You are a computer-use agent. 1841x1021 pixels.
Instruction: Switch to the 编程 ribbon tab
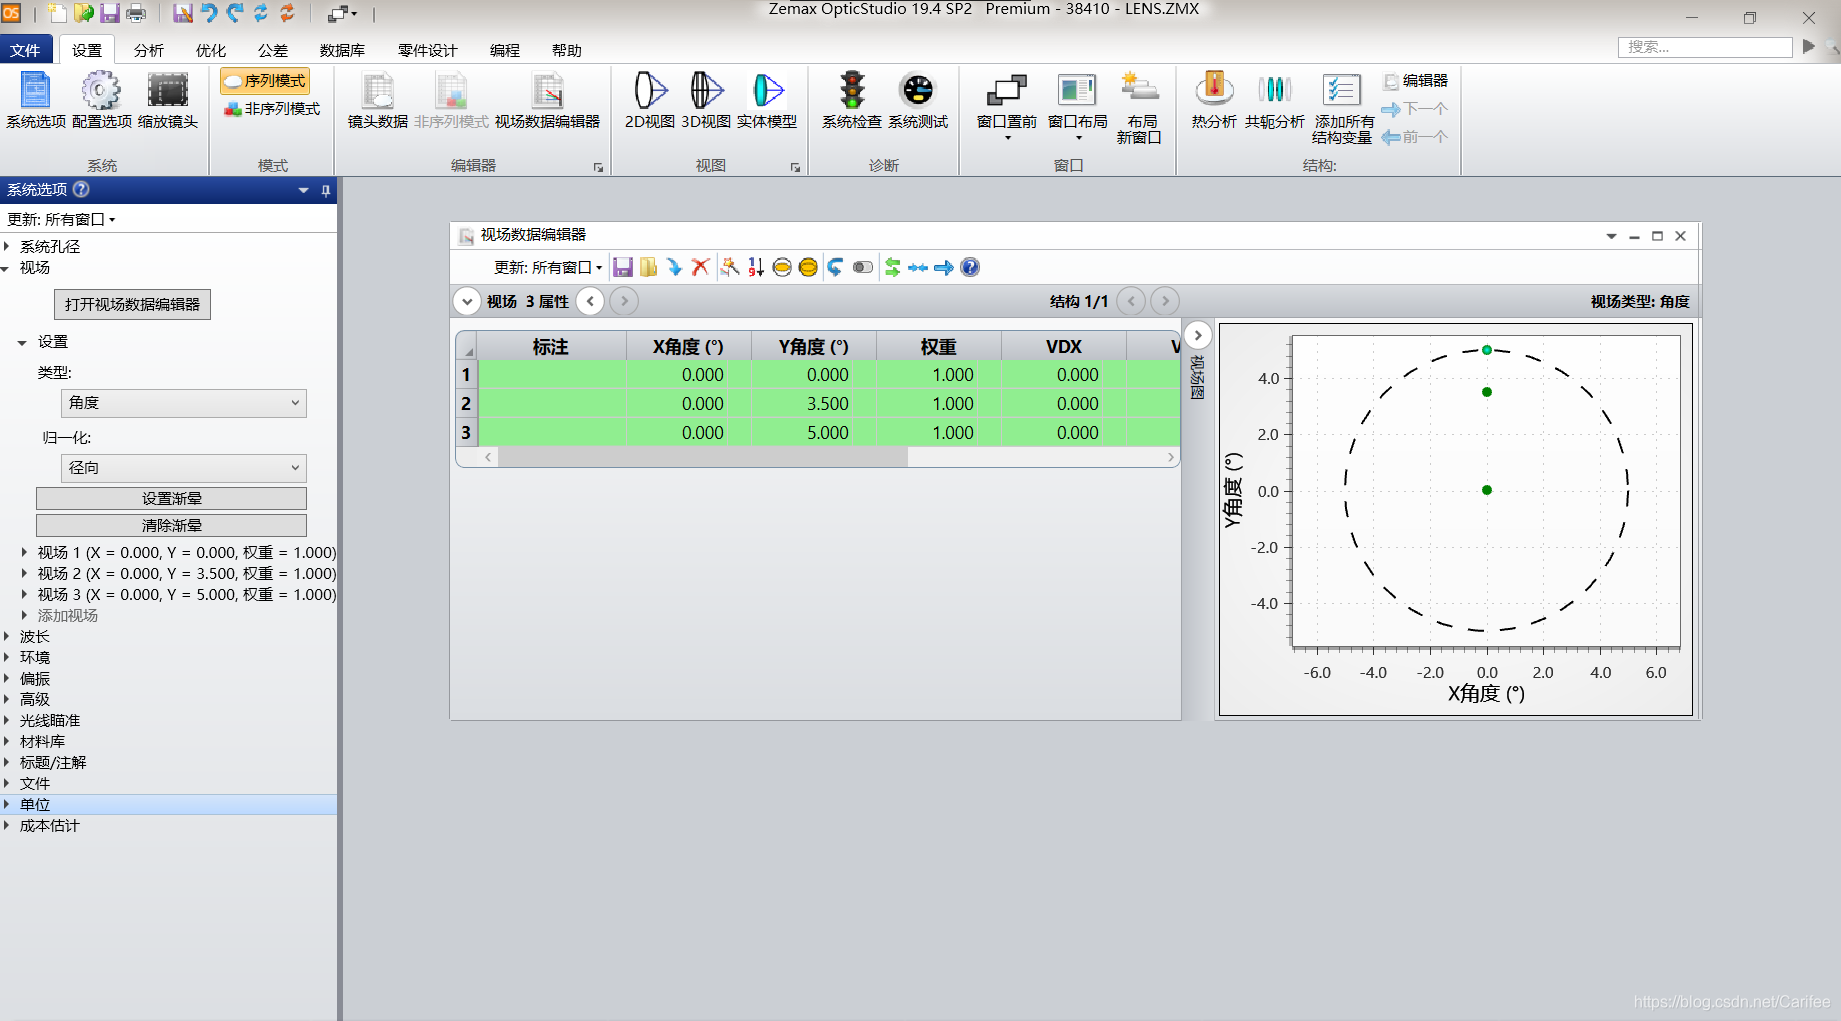click(x=505, y=50)
